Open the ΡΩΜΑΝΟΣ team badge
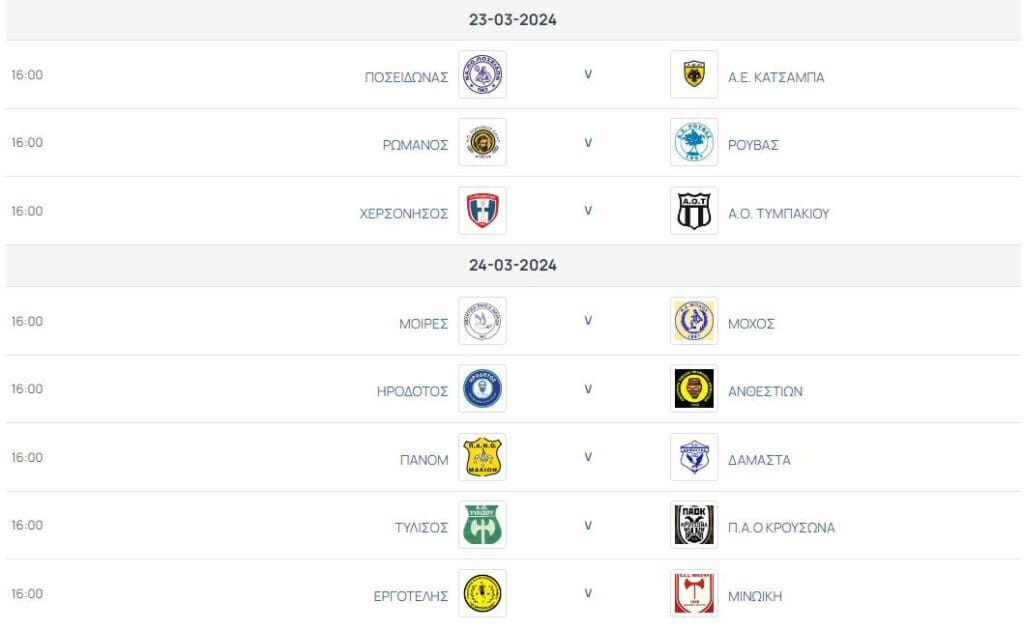The width and height of the screenshot is (1024, 631). click(483, 142)
